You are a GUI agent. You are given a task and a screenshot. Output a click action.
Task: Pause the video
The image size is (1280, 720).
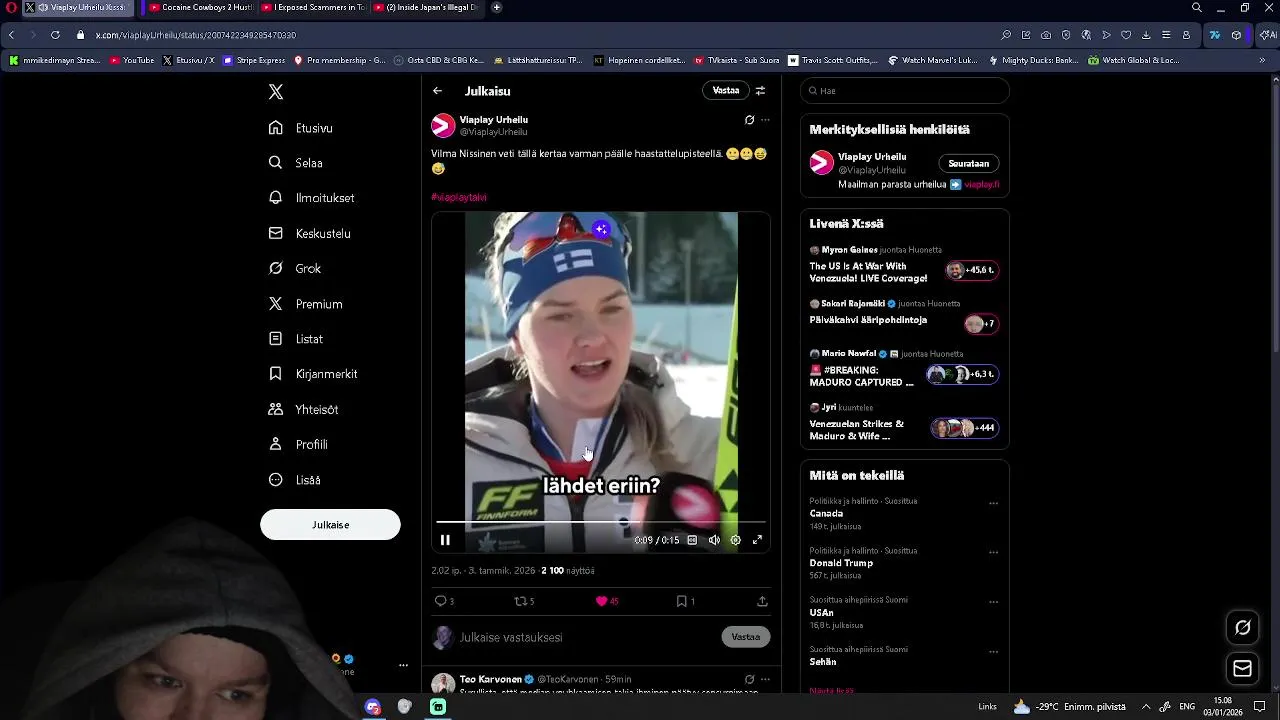tap(445, 540)
